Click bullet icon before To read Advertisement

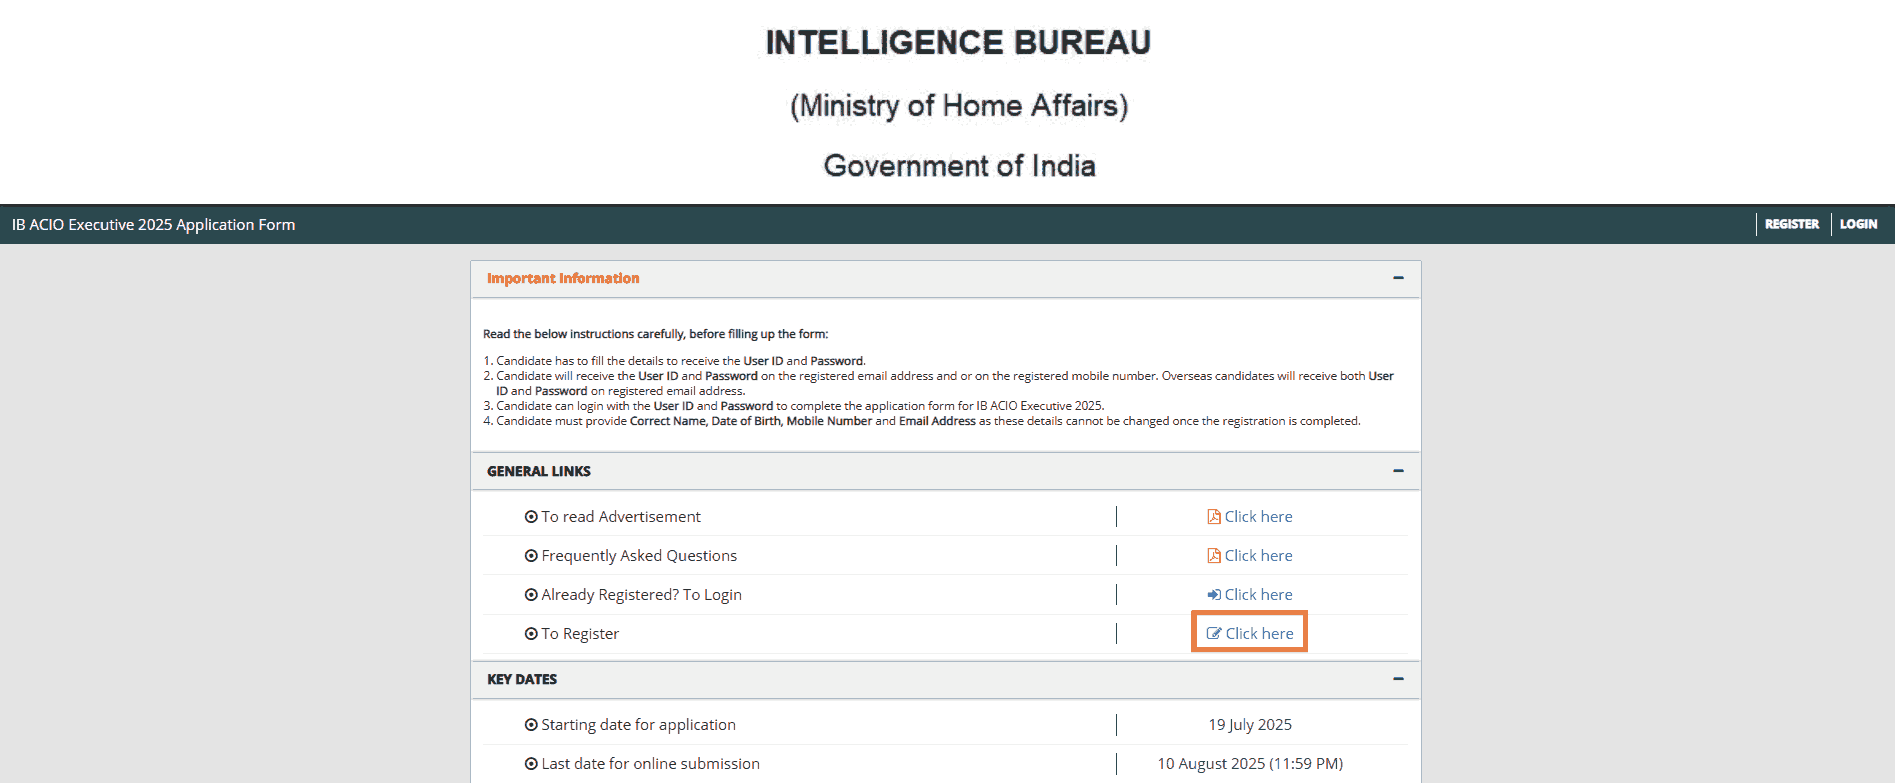pyautogui.click(x=531, y=517)
